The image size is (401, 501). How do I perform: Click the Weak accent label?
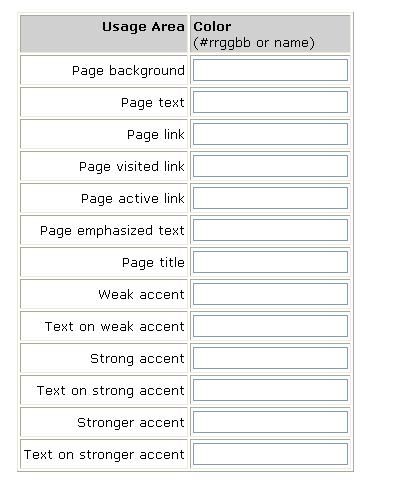(x=141, y=294)
